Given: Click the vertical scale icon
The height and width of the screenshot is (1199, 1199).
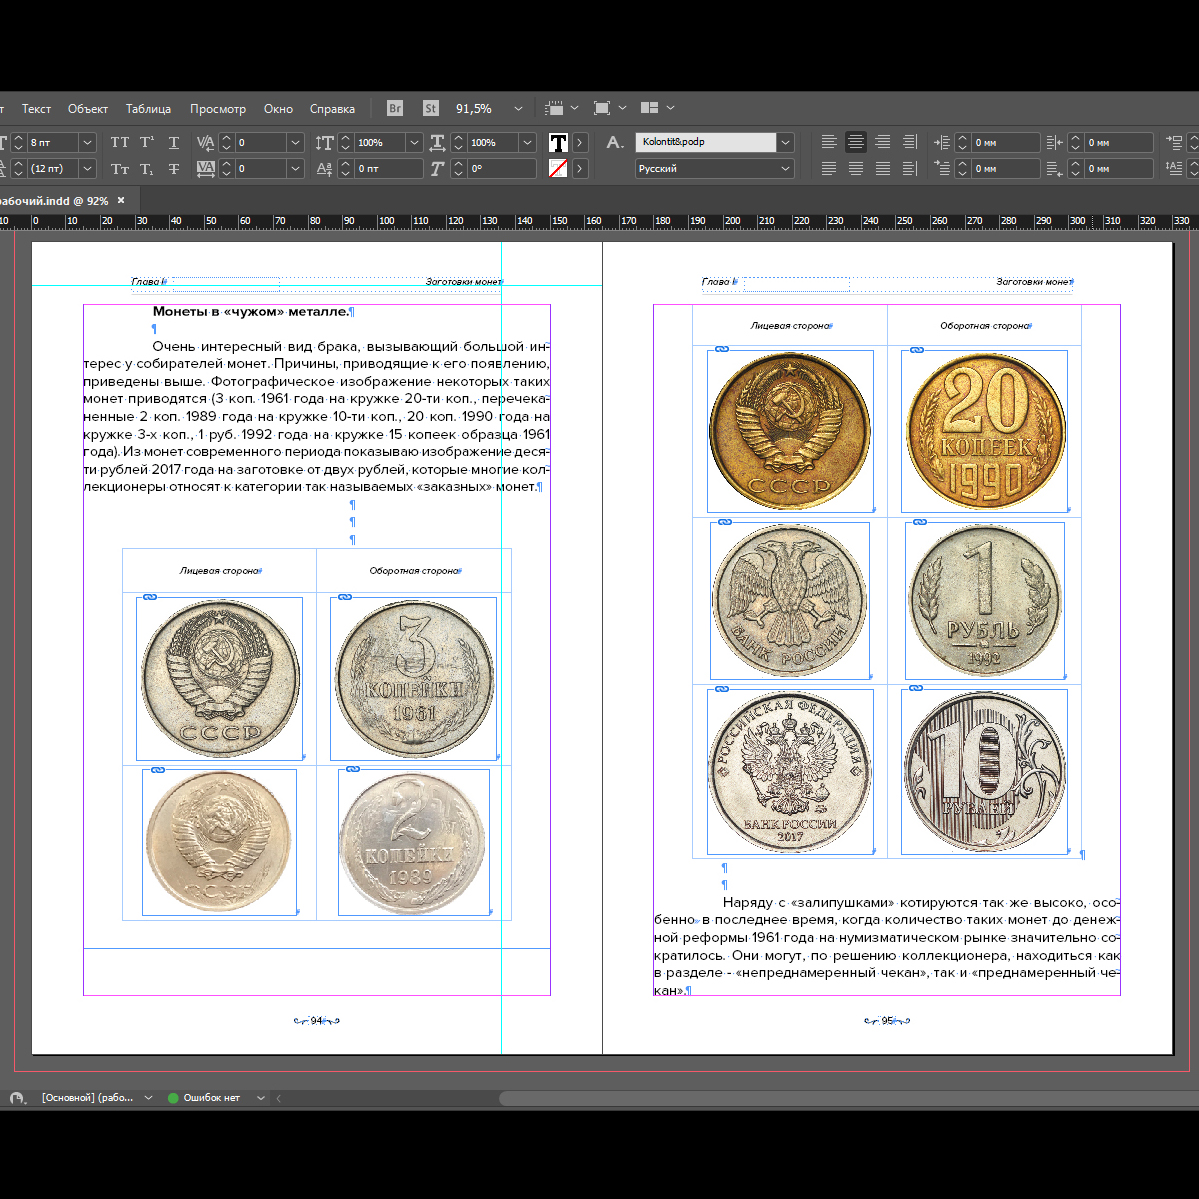Looking at the screenshot, I should coord(324,142).
